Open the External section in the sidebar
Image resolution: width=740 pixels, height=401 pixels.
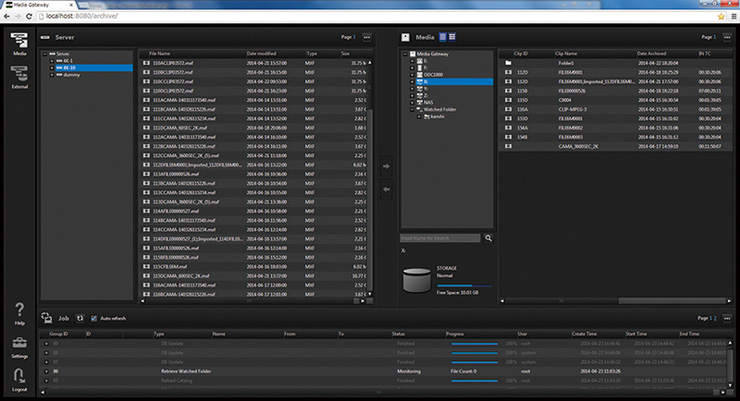pyautogui.click(x=19, y=73)
